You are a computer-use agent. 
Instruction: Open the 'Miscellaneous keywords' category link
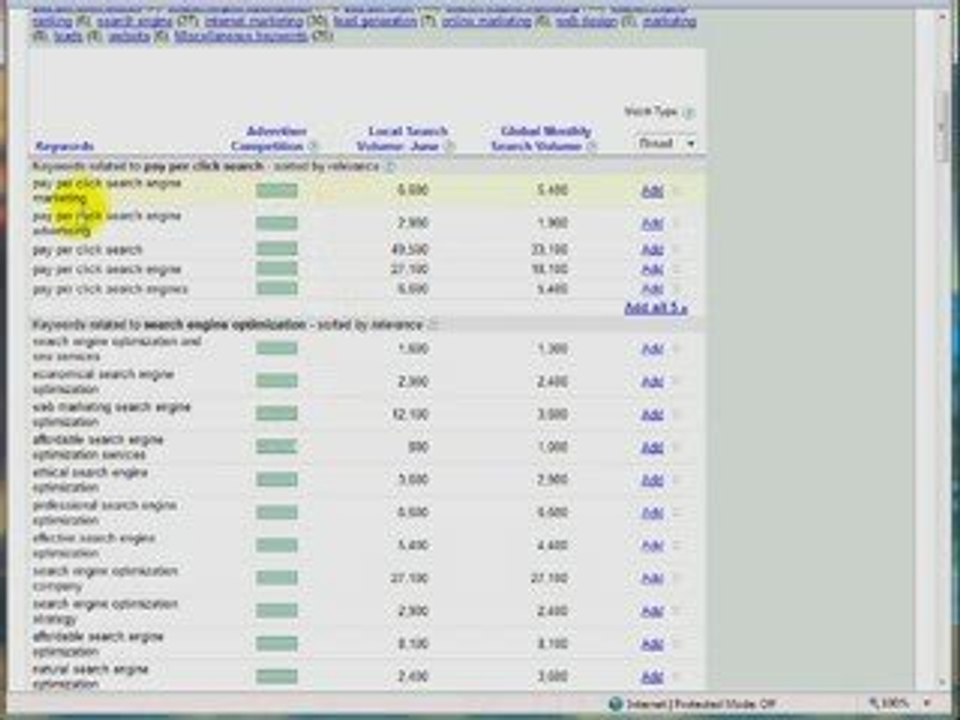coord(241,36)
